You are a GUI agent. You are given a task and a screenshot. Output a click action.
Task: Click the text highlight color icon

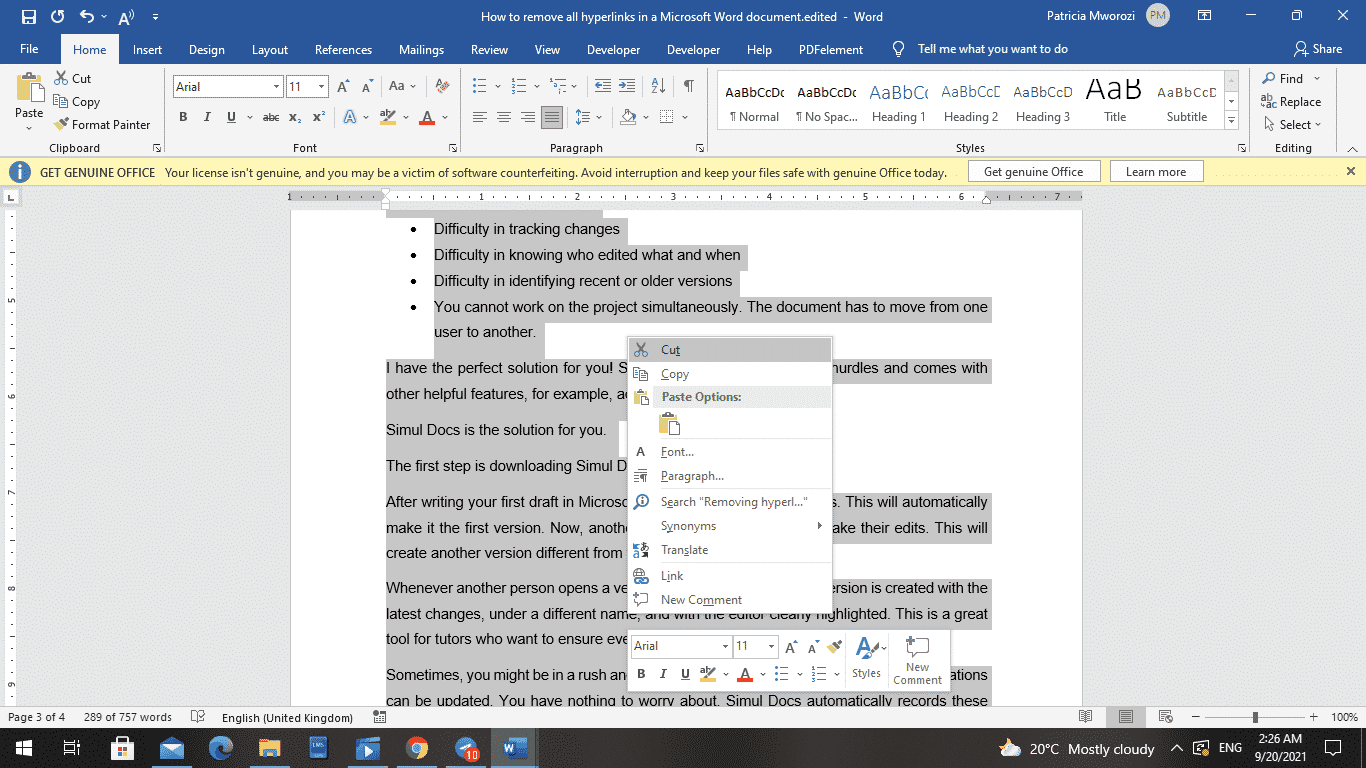click(387, 117)
